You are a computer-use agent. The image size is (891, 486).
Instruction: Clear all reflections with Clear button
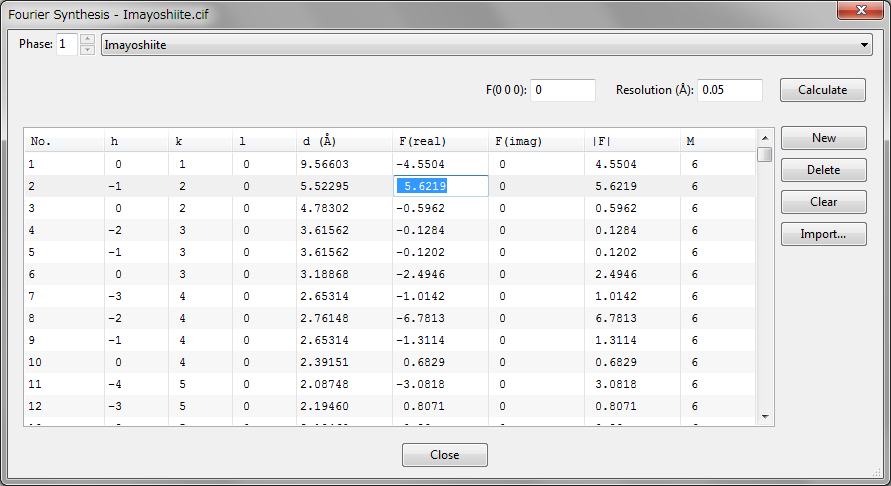[823, 202]
